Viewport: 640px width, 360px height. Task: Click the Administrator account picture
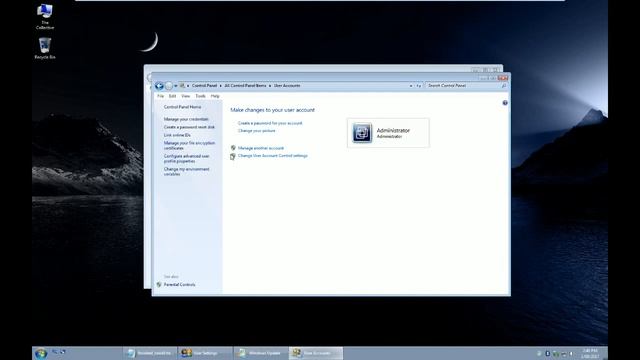pyautogui.click(x=362, y=133)
